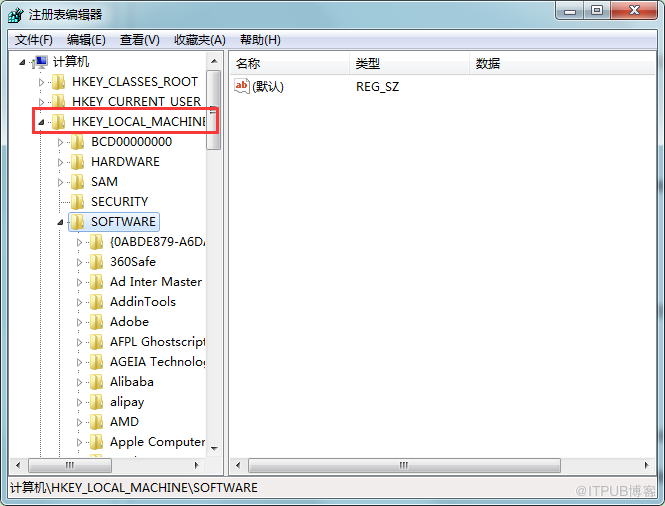Collapse the 计算机 root node
Screen dimensions: 665x506
tap(22, 62)
